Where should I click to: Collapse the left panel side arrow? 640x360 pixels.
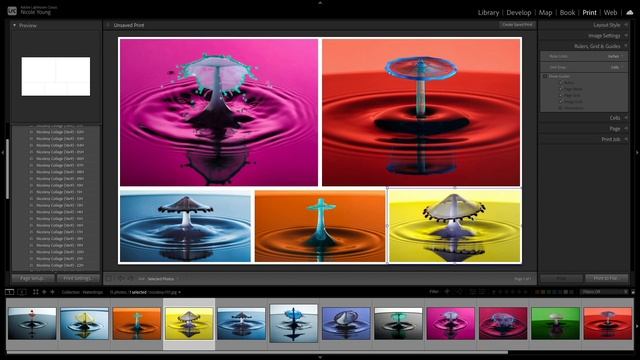(x=2, y=153)
